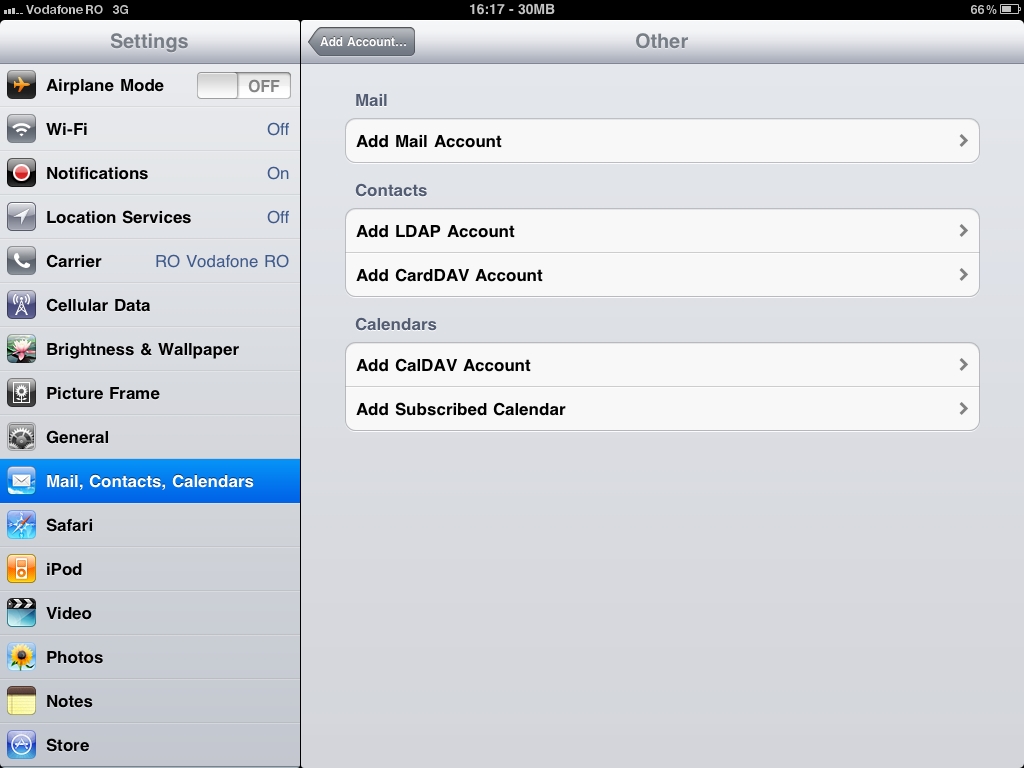Open iPod settings
Image resolution: width=1024 pixels, height=768 pixels.
click(x=150, y=569)
